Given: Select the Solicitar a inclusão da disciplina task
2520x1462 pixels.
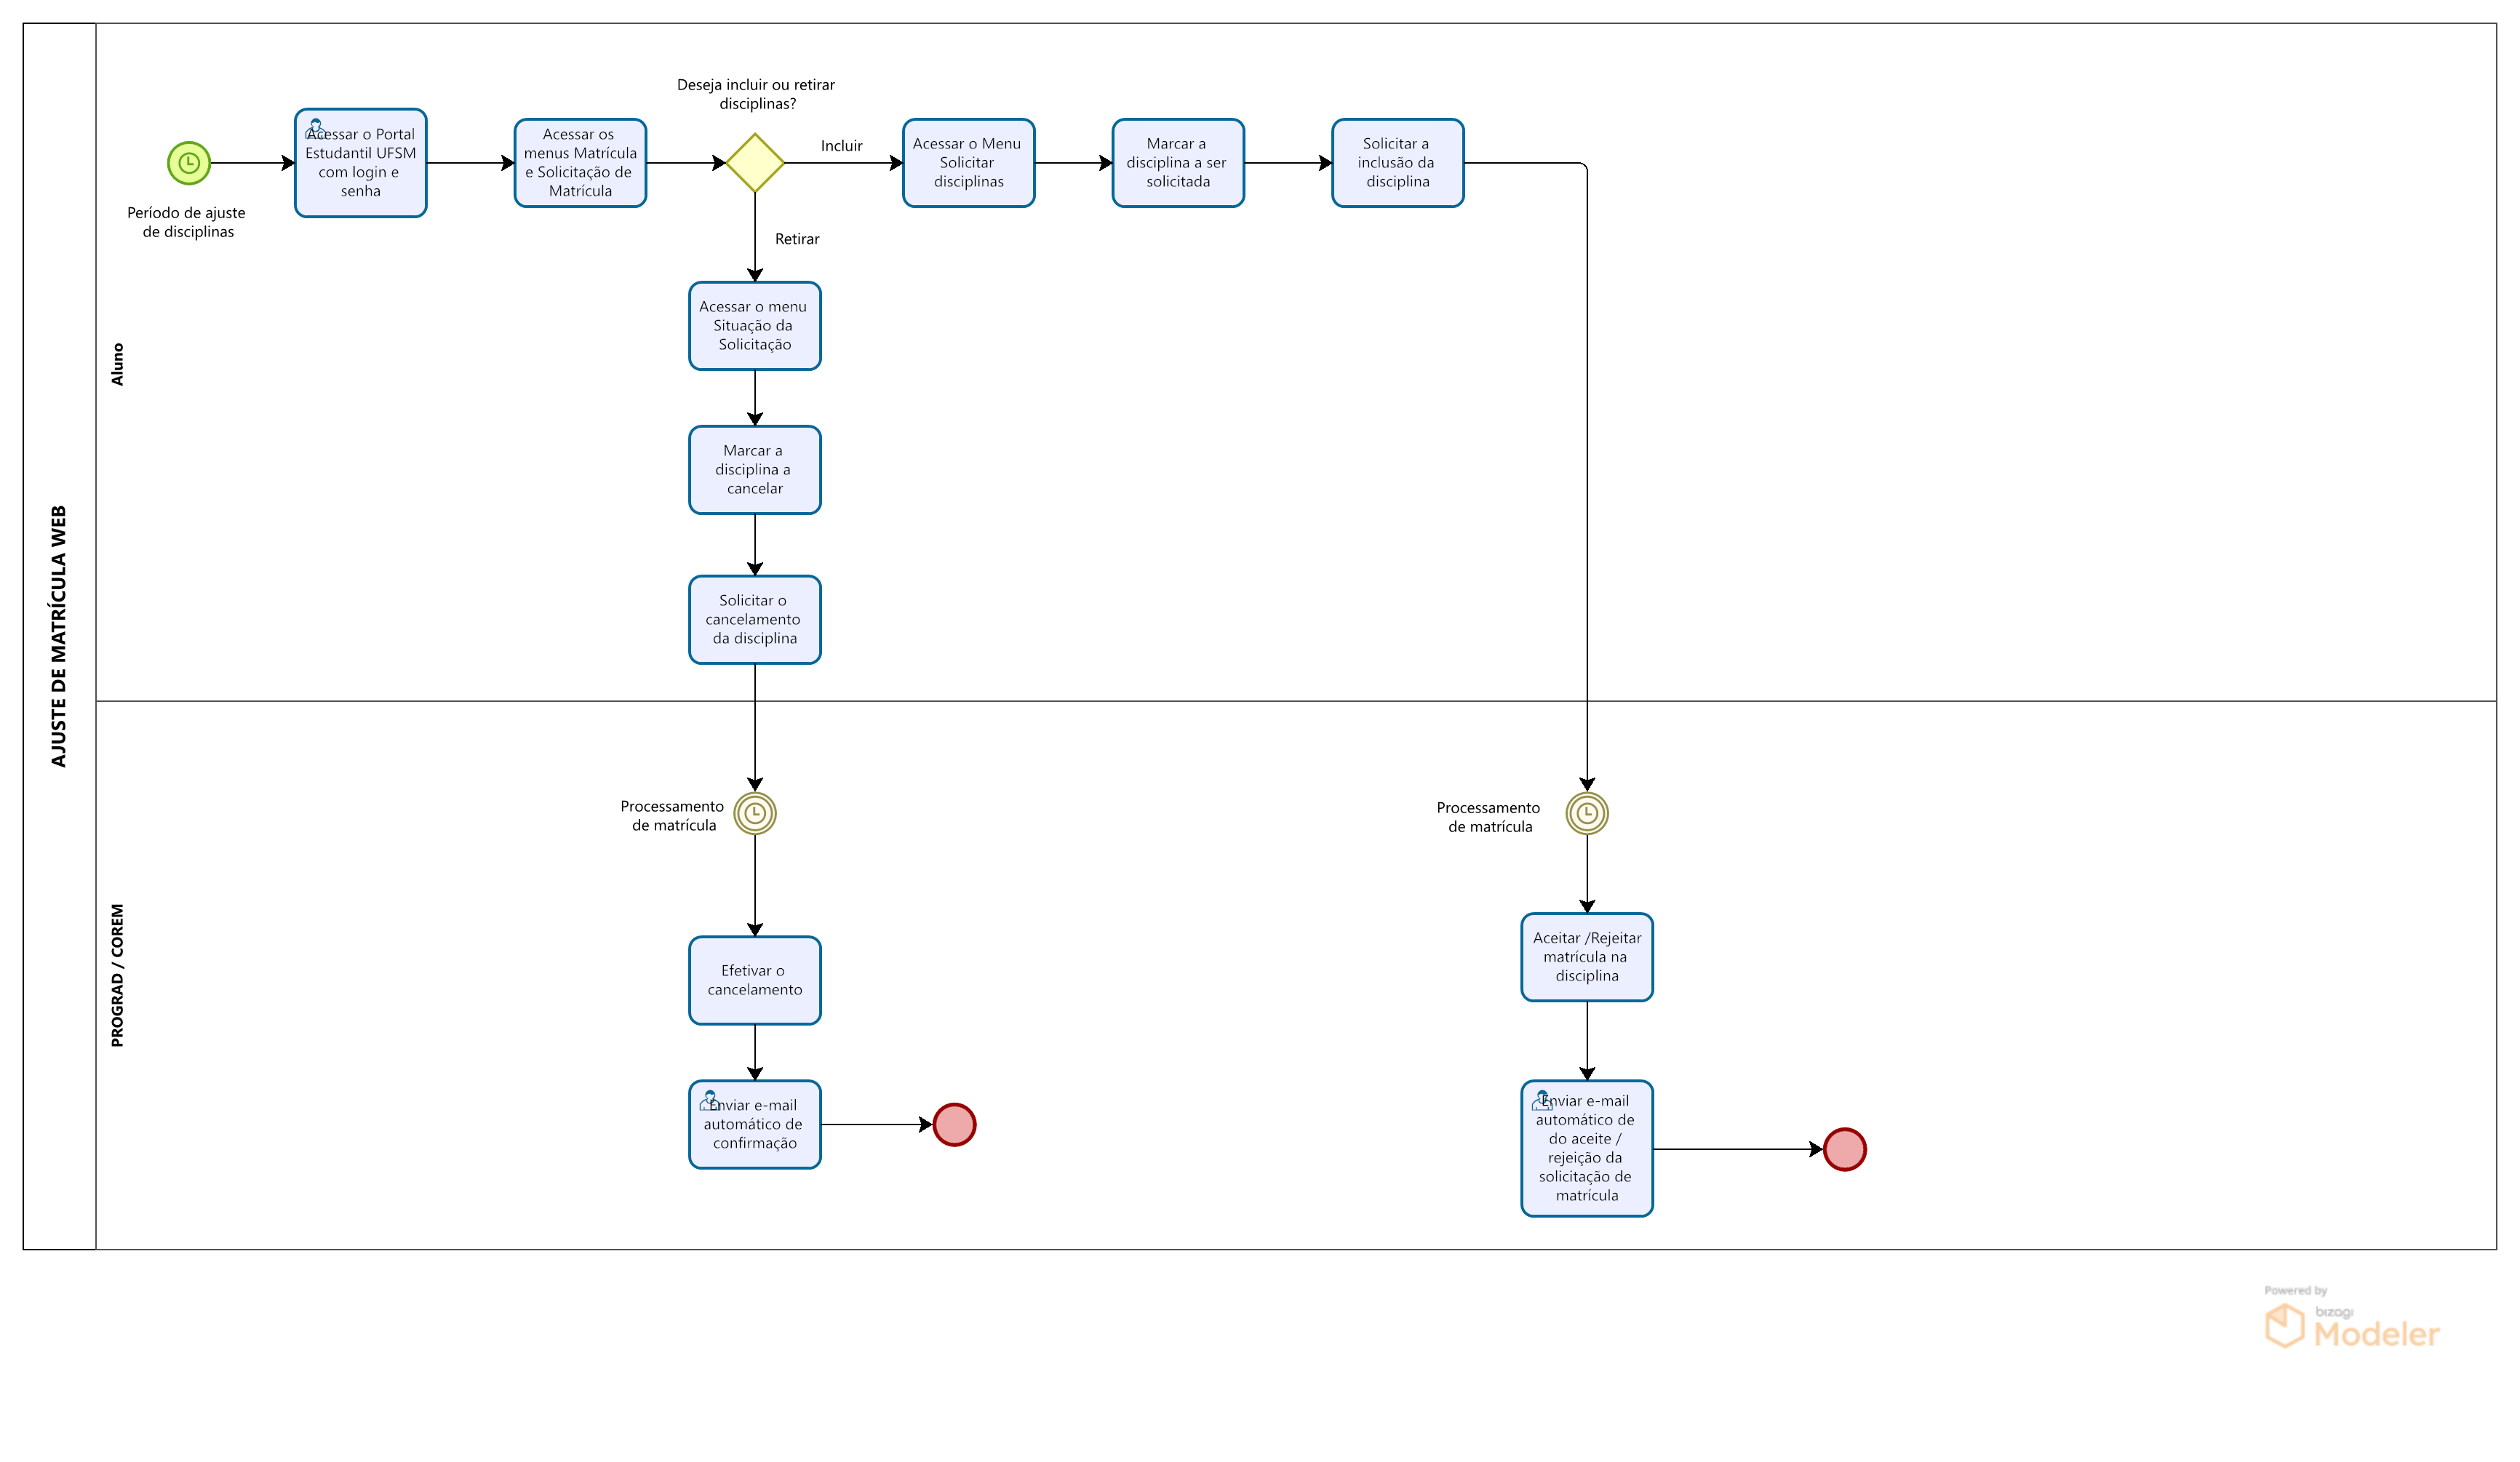Looking at the screenshot, I should click(x=1397, y=163).
